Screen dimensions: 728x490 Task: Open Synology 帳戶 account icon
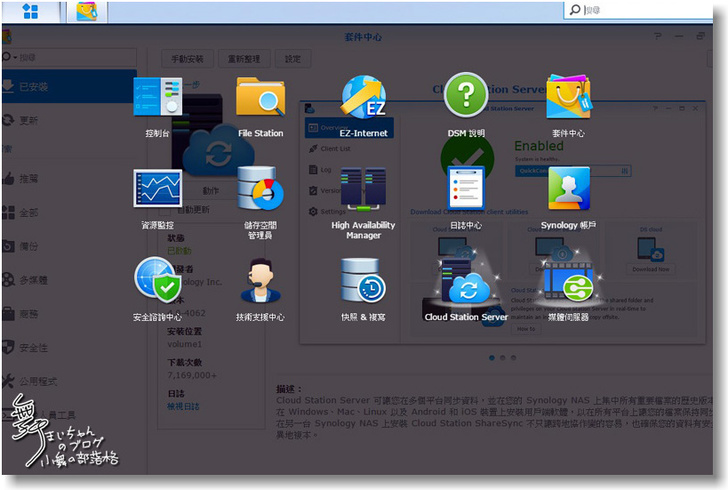point(568,190)
